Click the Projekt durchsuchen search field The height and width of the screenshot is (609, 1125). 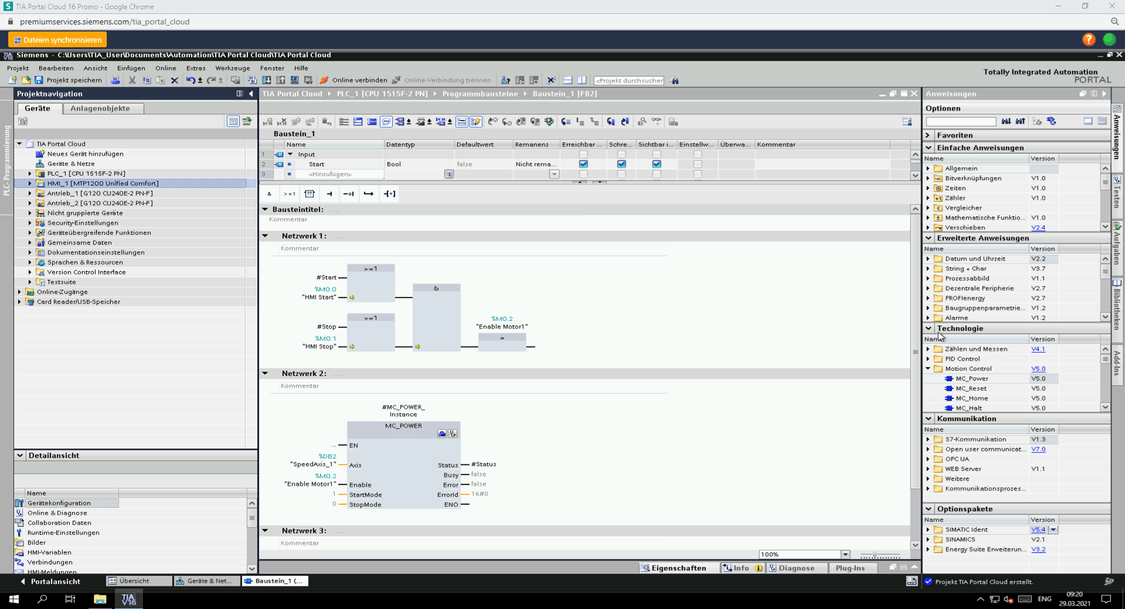click(629, 80)
